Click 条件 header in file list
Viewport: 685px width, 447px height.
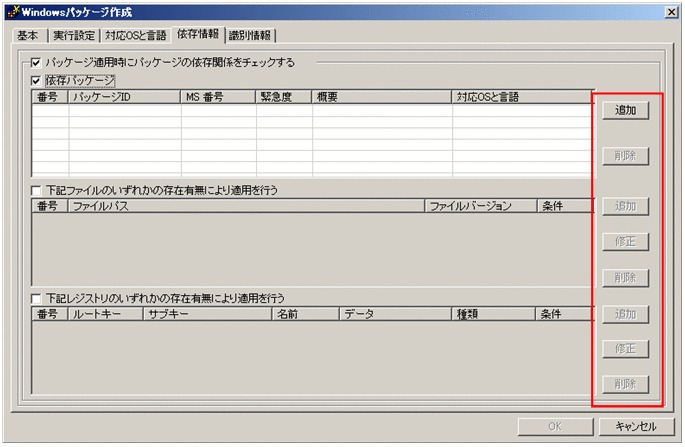[565, 206]
